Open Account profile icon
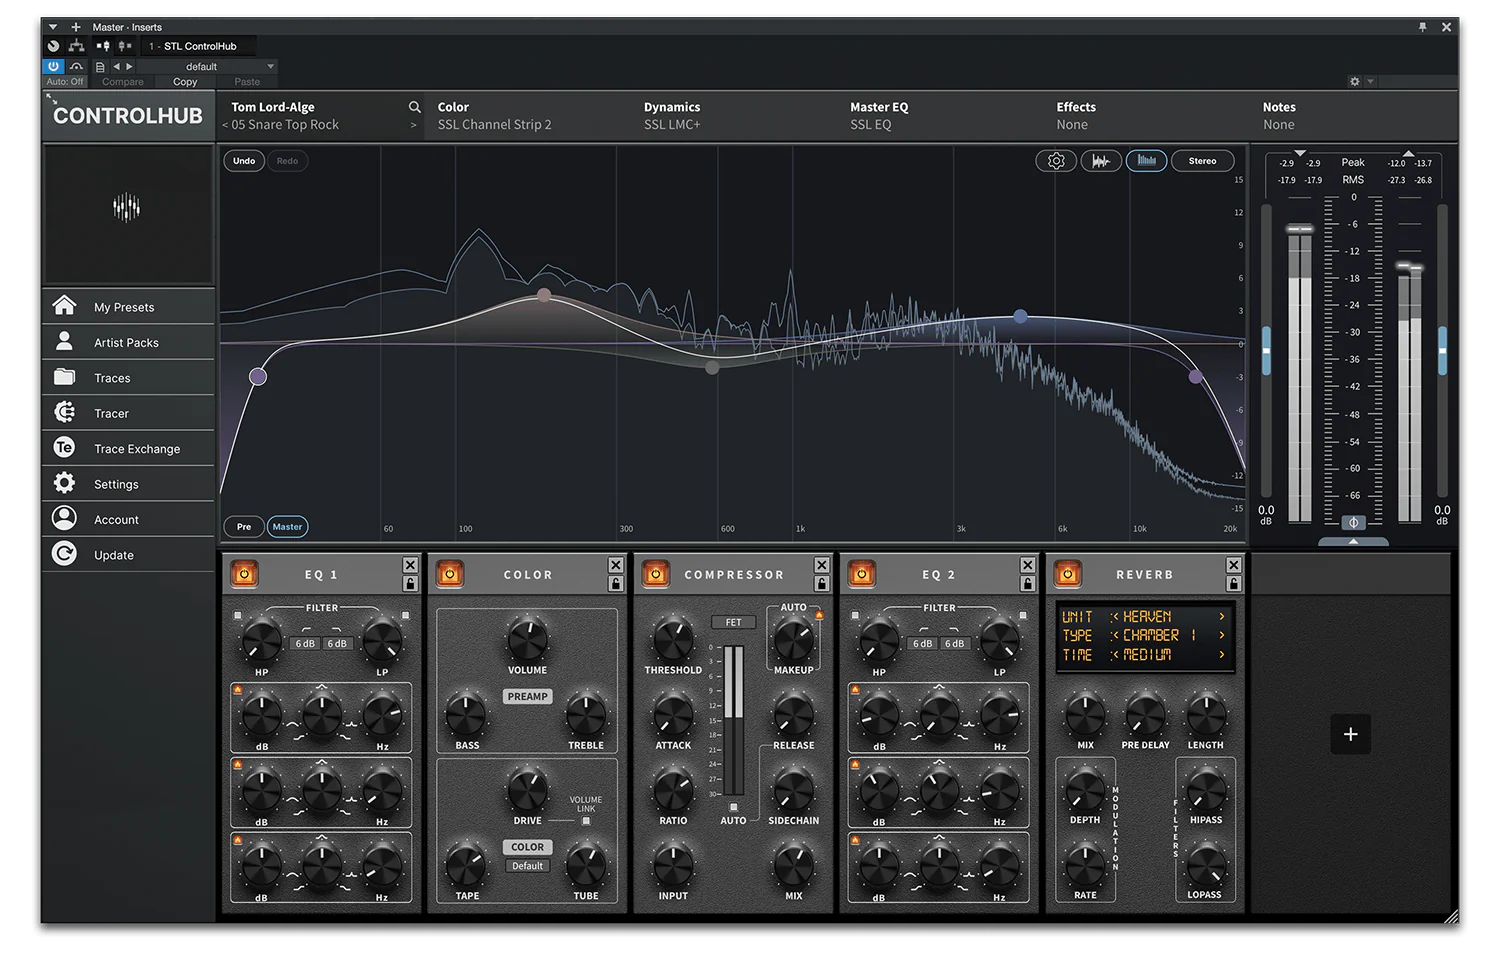This screenshot has height=965, width=1500. point(64,518)
